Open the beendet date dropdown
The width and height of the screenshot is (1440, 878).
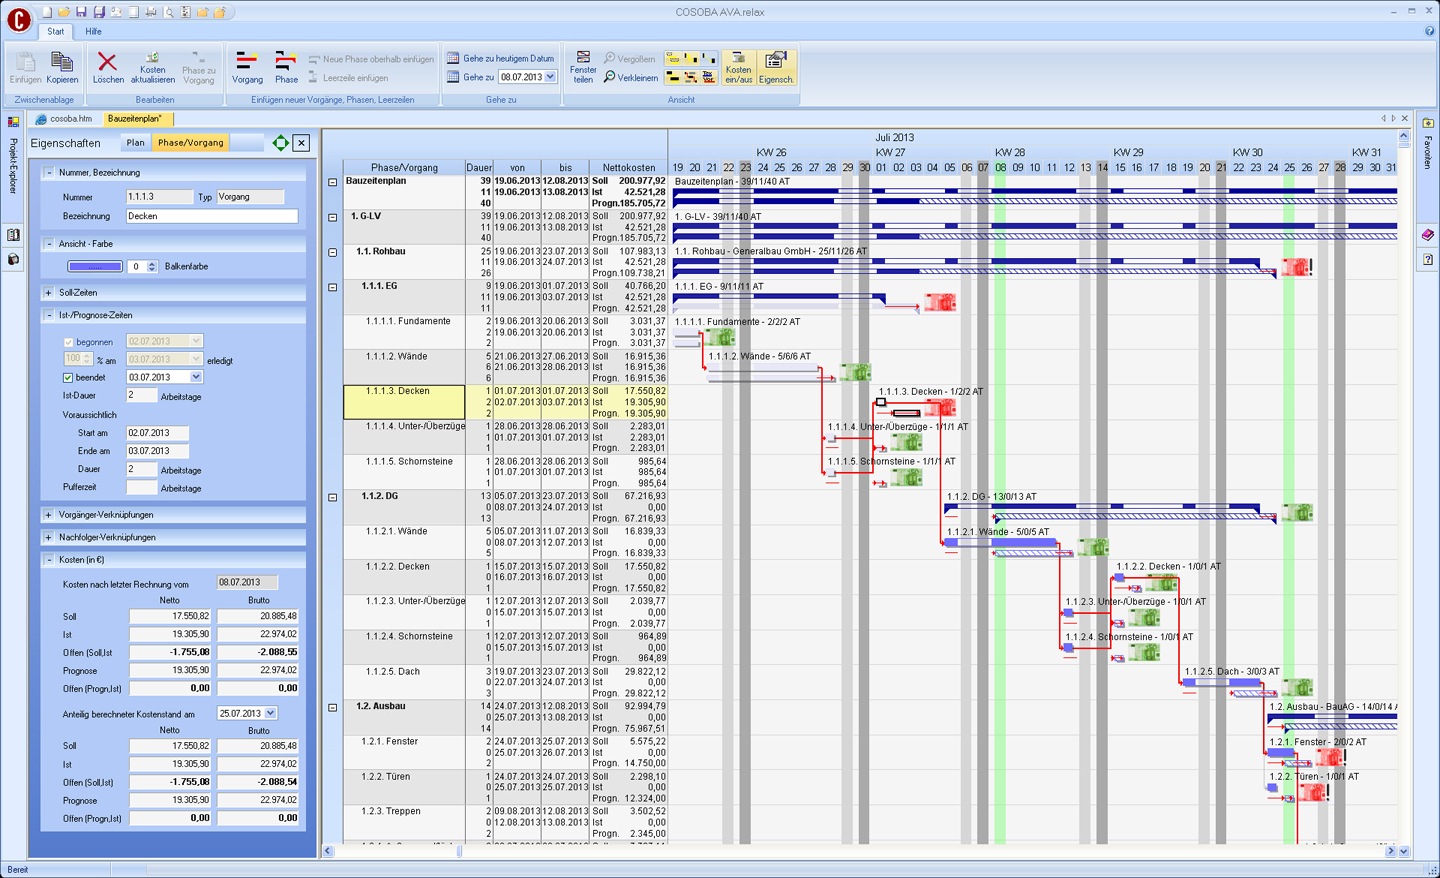(x=196, y=378)
